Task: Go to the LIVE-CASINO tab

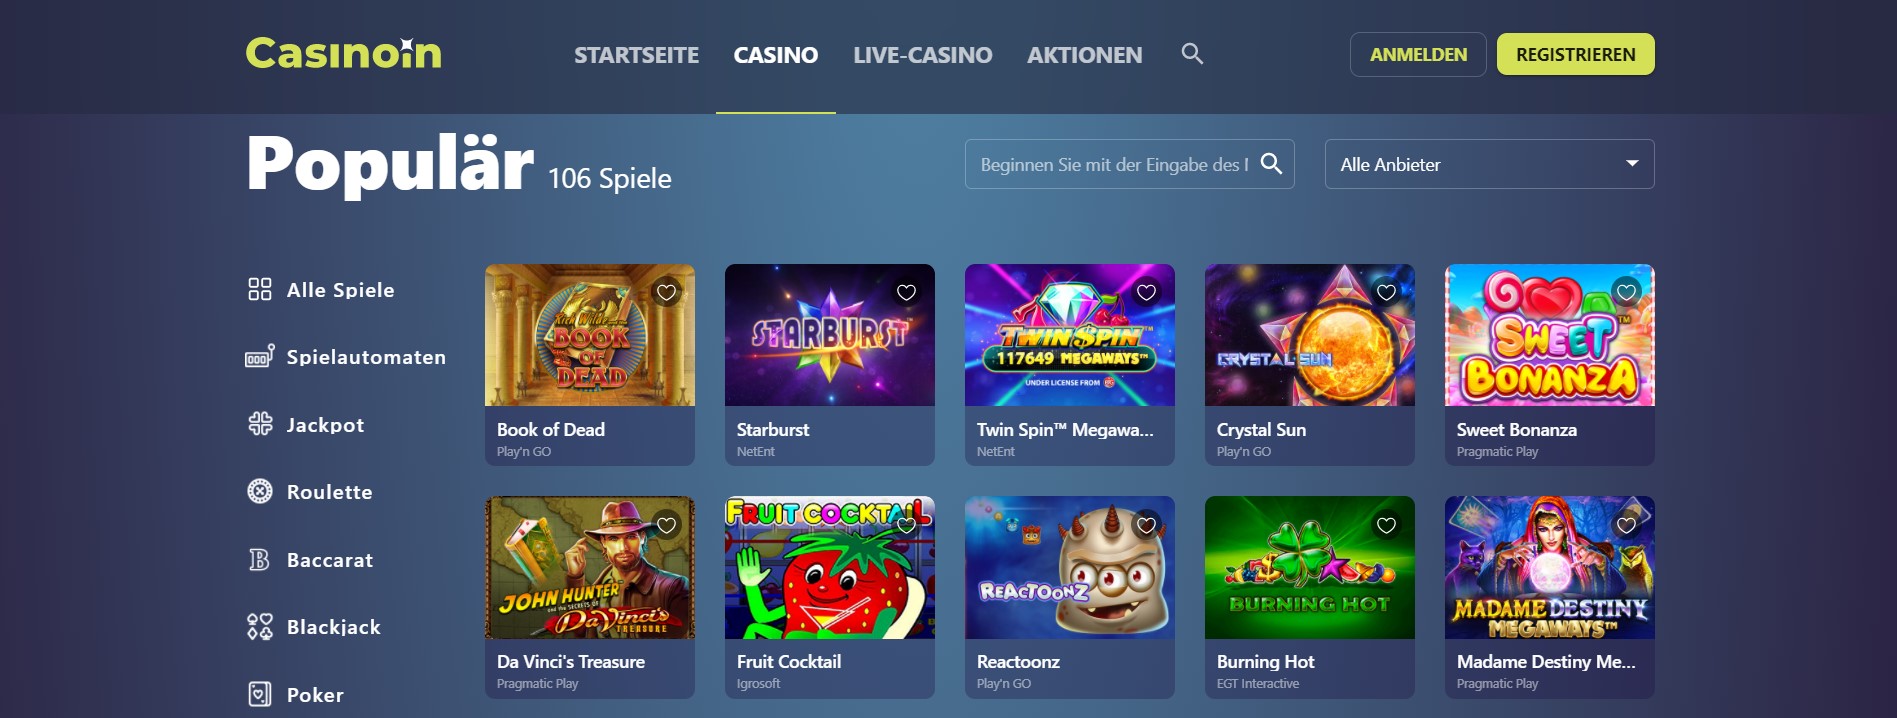Action: point(922,55)
